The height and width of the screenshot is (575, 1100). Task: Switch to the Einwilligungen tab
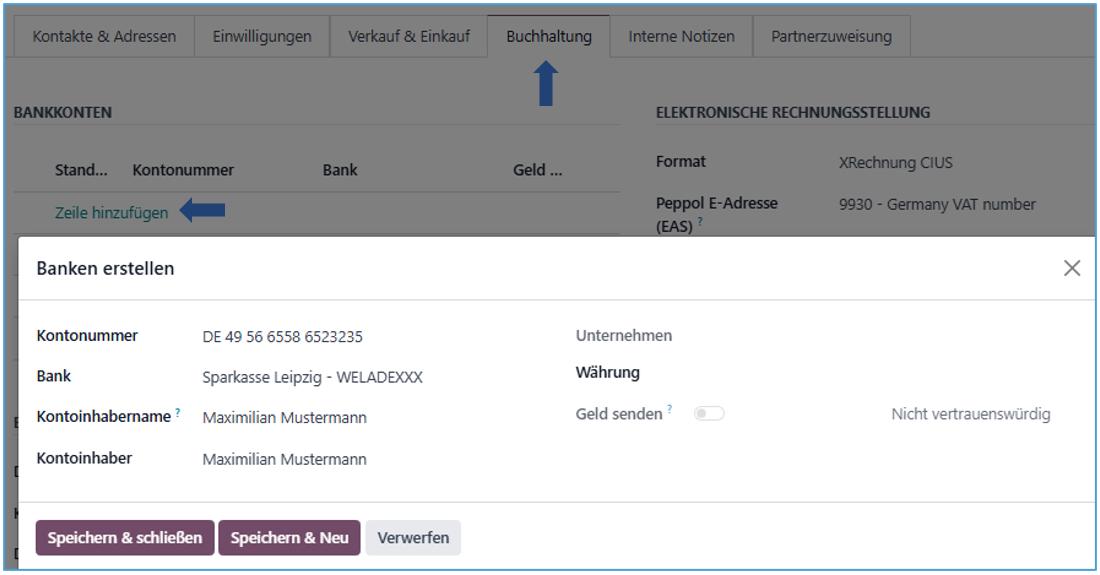point(262,36)
